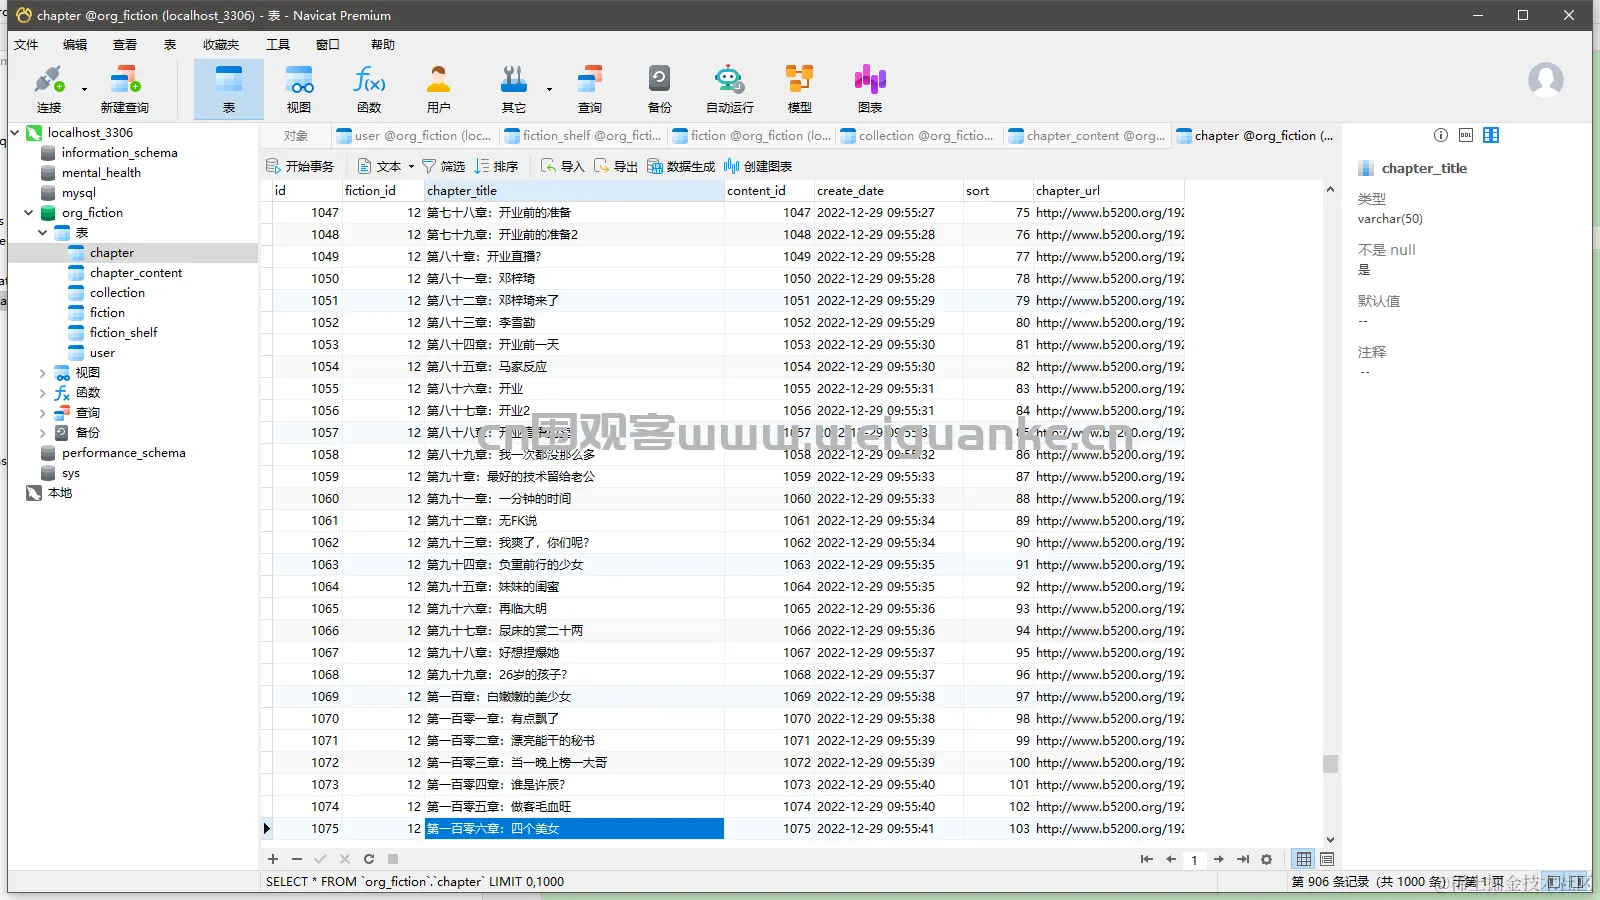Click 数据生成 (Data Generation) button
The height and width of the screenshot is (900, 1600).
[681, 166]
